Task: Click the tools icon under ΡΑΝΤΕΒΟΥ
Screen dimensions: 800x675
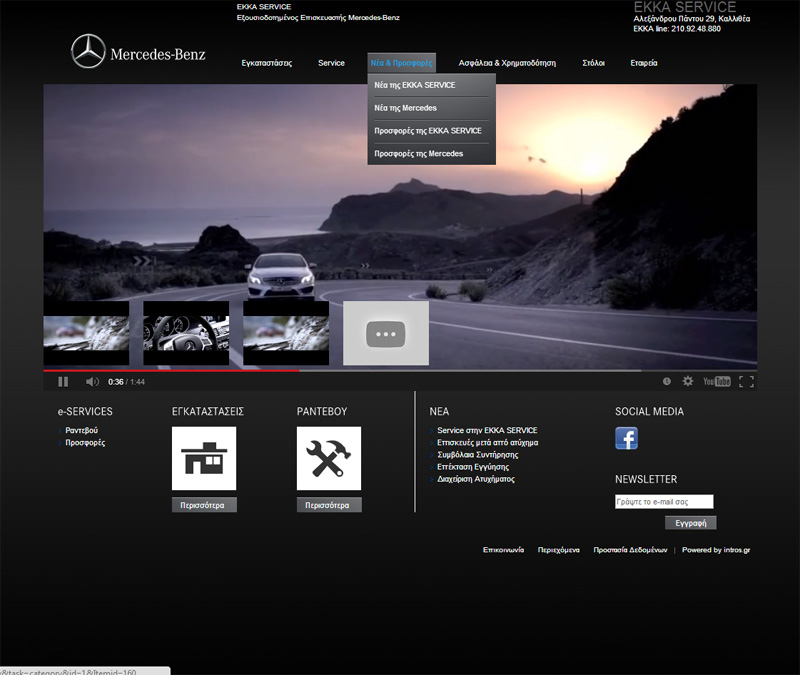Action: pos(329,458)
